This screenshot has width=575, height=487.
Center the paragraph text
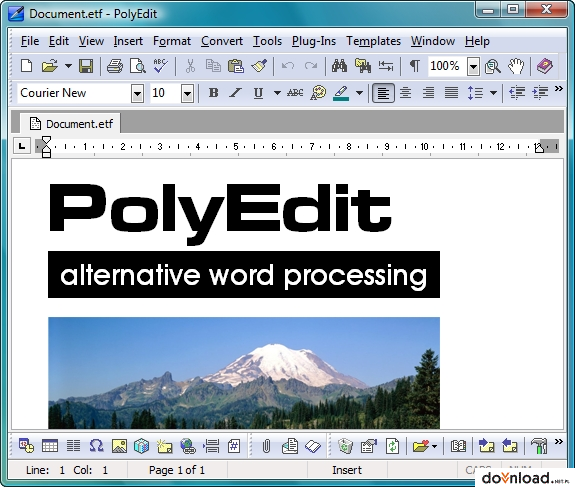405,93
